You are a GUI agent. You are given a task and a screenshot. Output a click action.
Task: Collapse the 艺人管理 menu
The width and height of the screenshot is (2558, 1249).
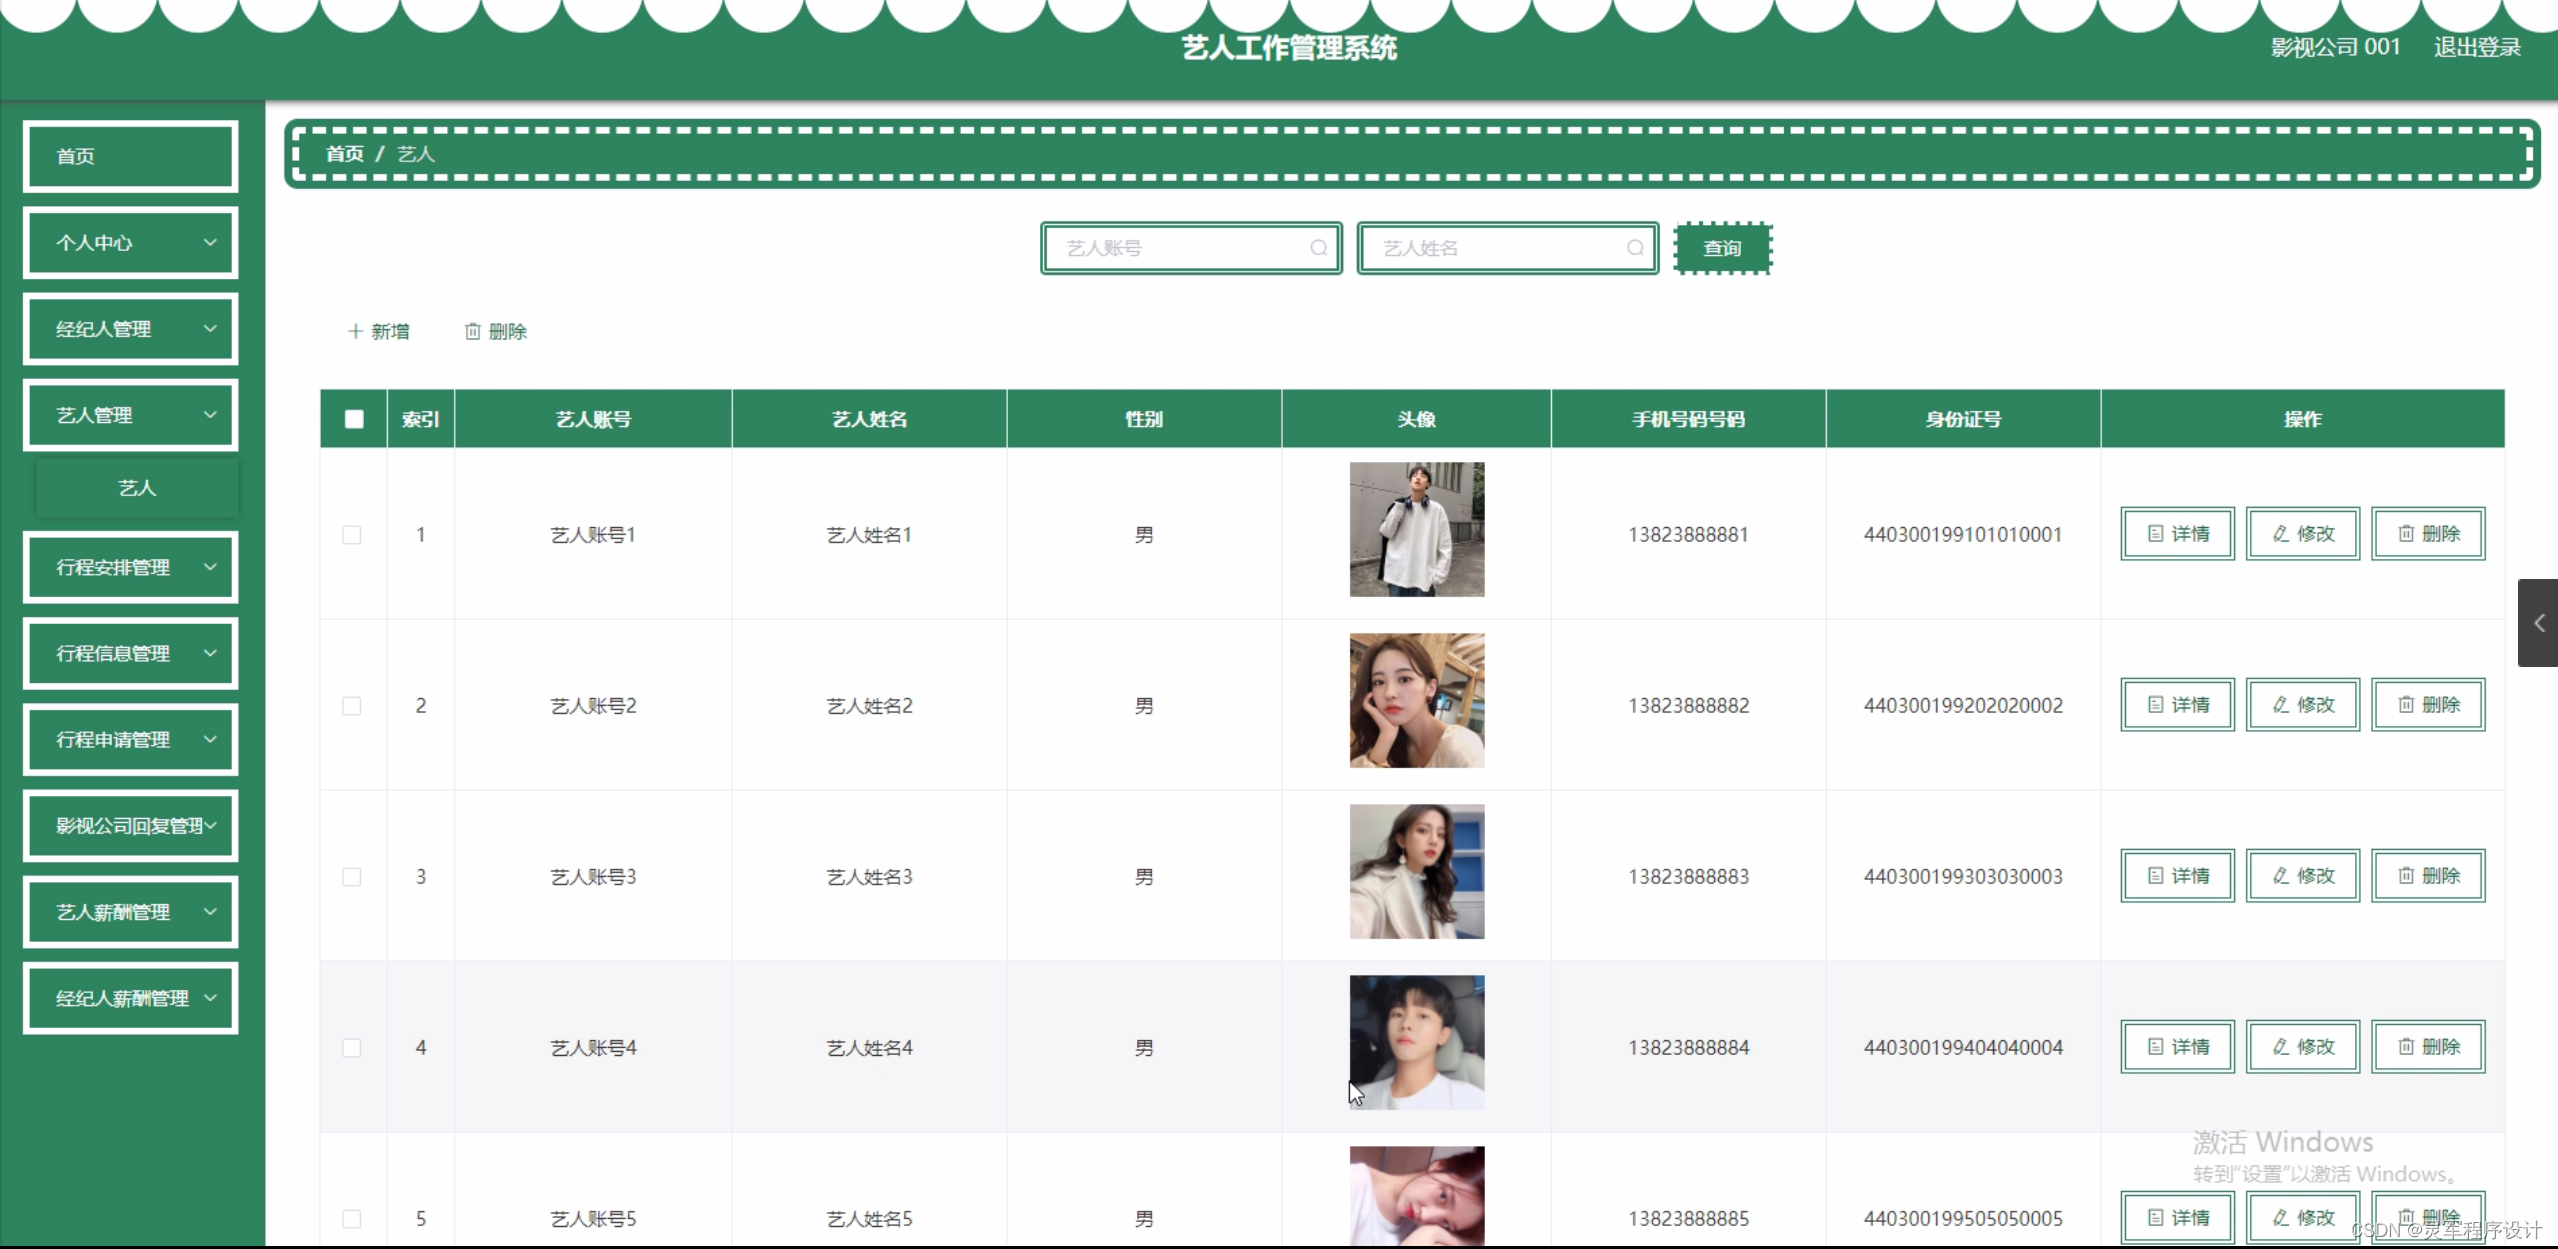[x=130, y=414]
